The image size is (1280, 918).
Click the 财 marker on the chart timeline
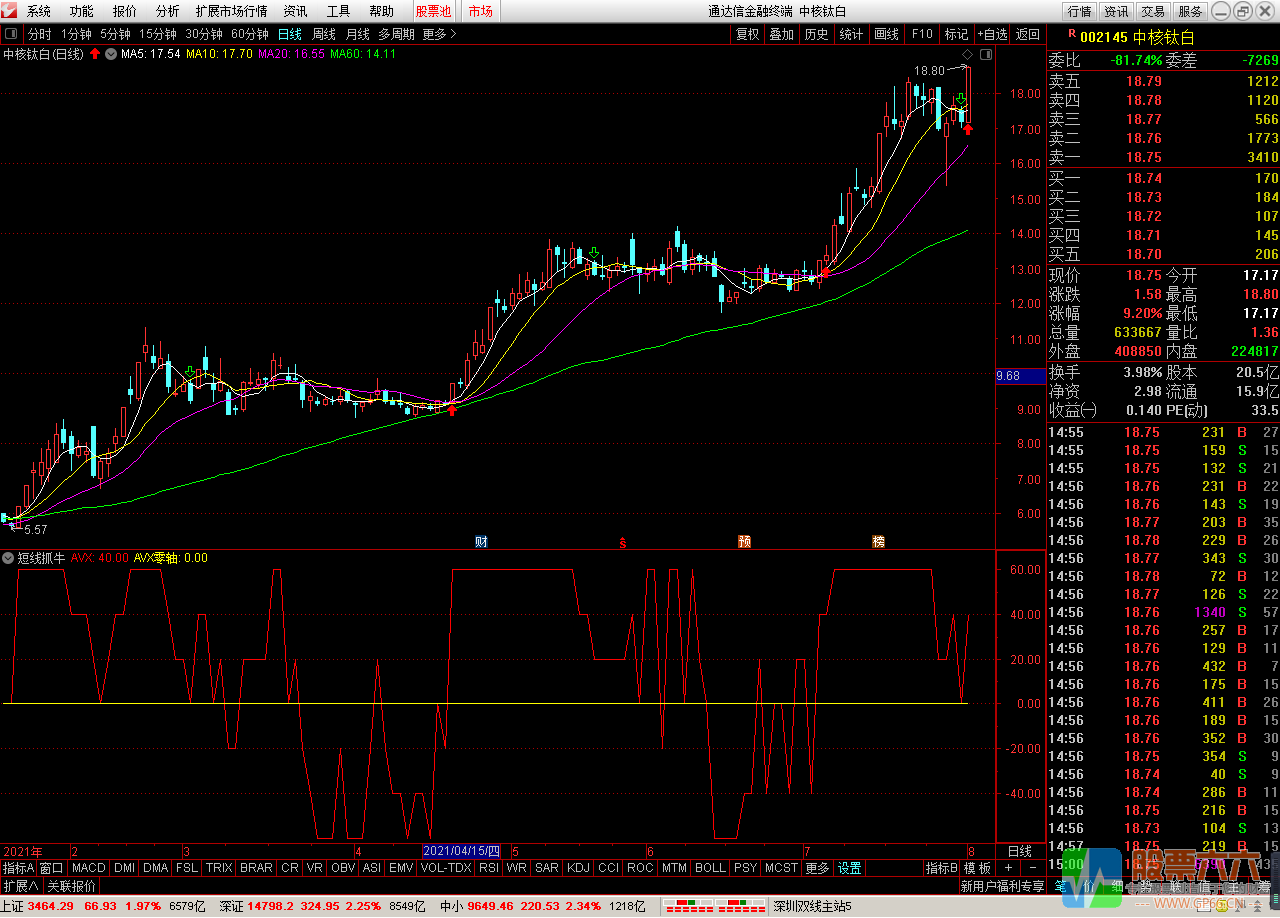tap(481, 542)
